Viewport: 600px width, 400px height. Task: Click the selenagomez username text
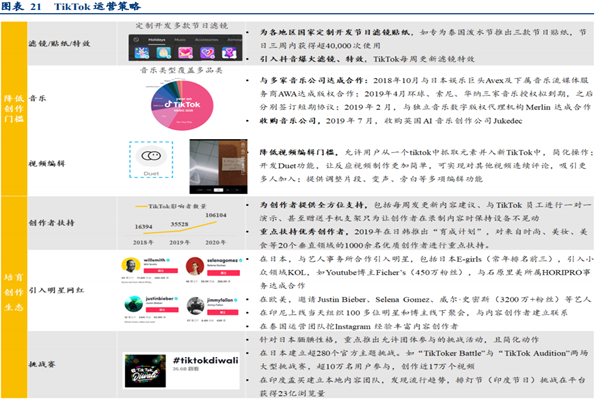[222, 260]
